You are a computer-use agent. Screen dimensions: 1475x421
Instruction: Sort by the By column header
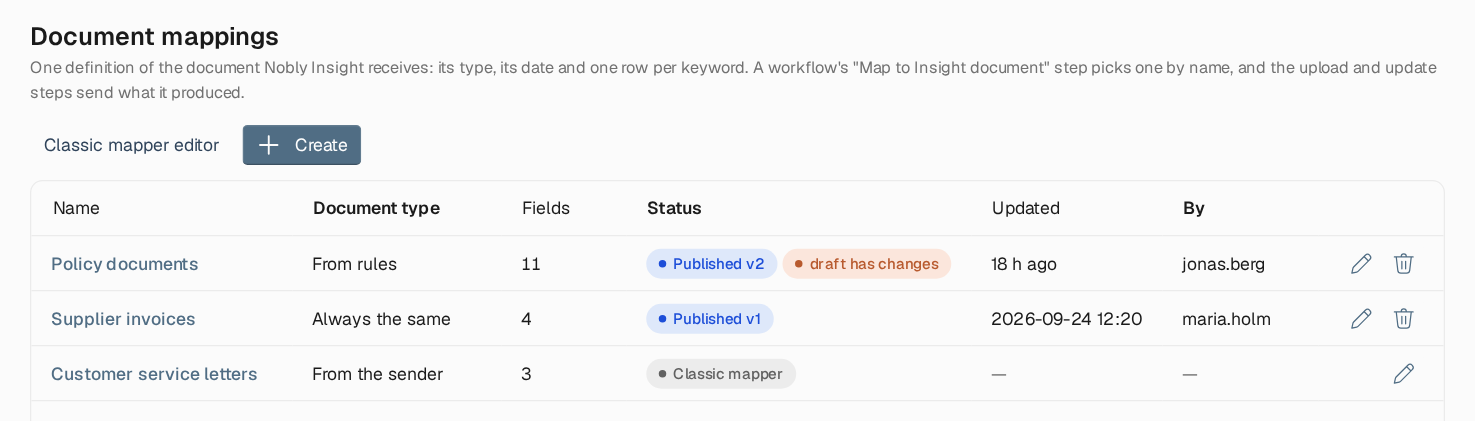coord(1194,208)
